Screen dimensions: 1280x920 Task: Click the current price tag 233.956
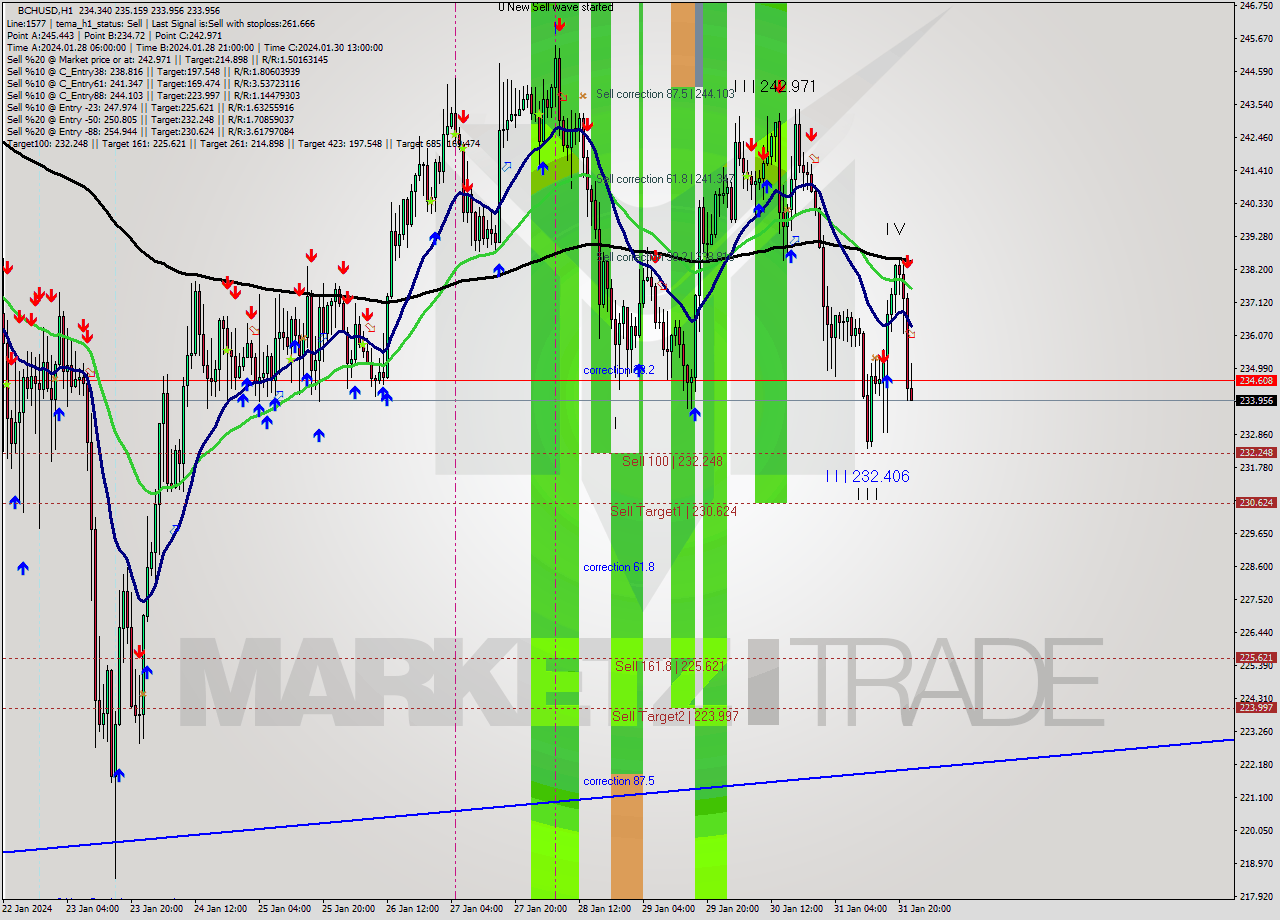pos(1256,401)
